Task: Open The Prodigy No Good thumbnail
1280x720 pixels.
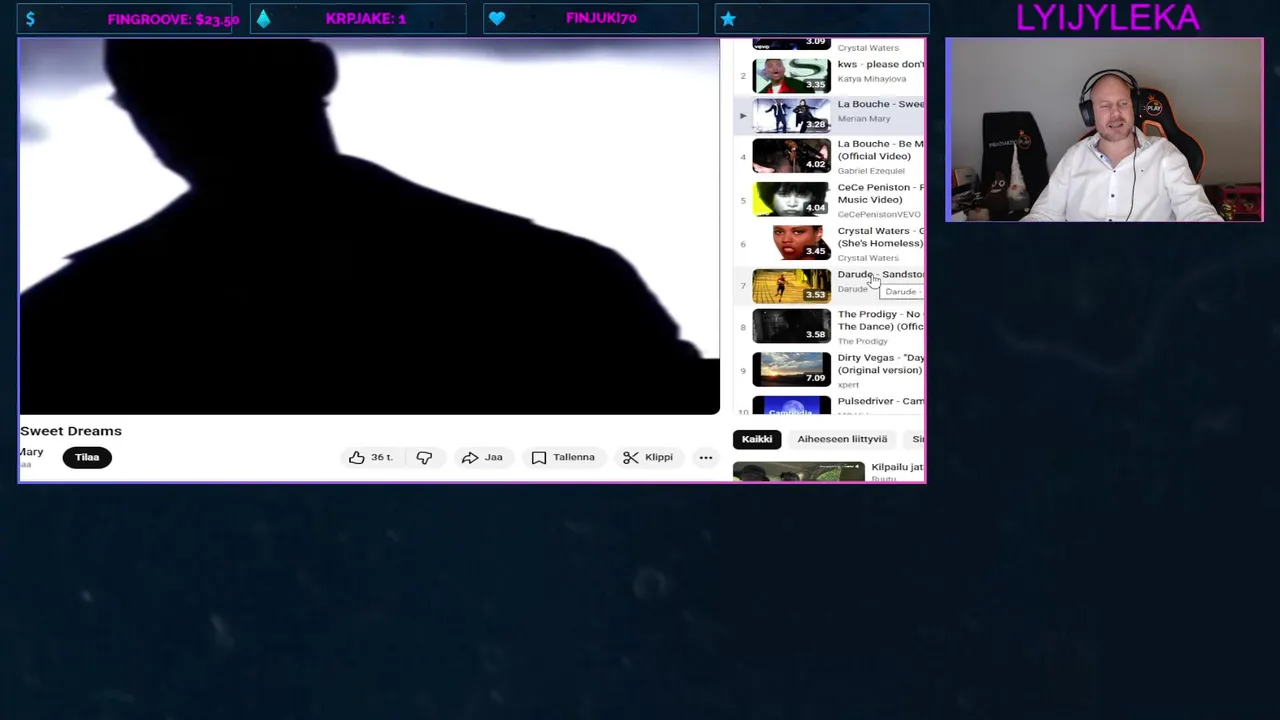Action: [791, 326]
